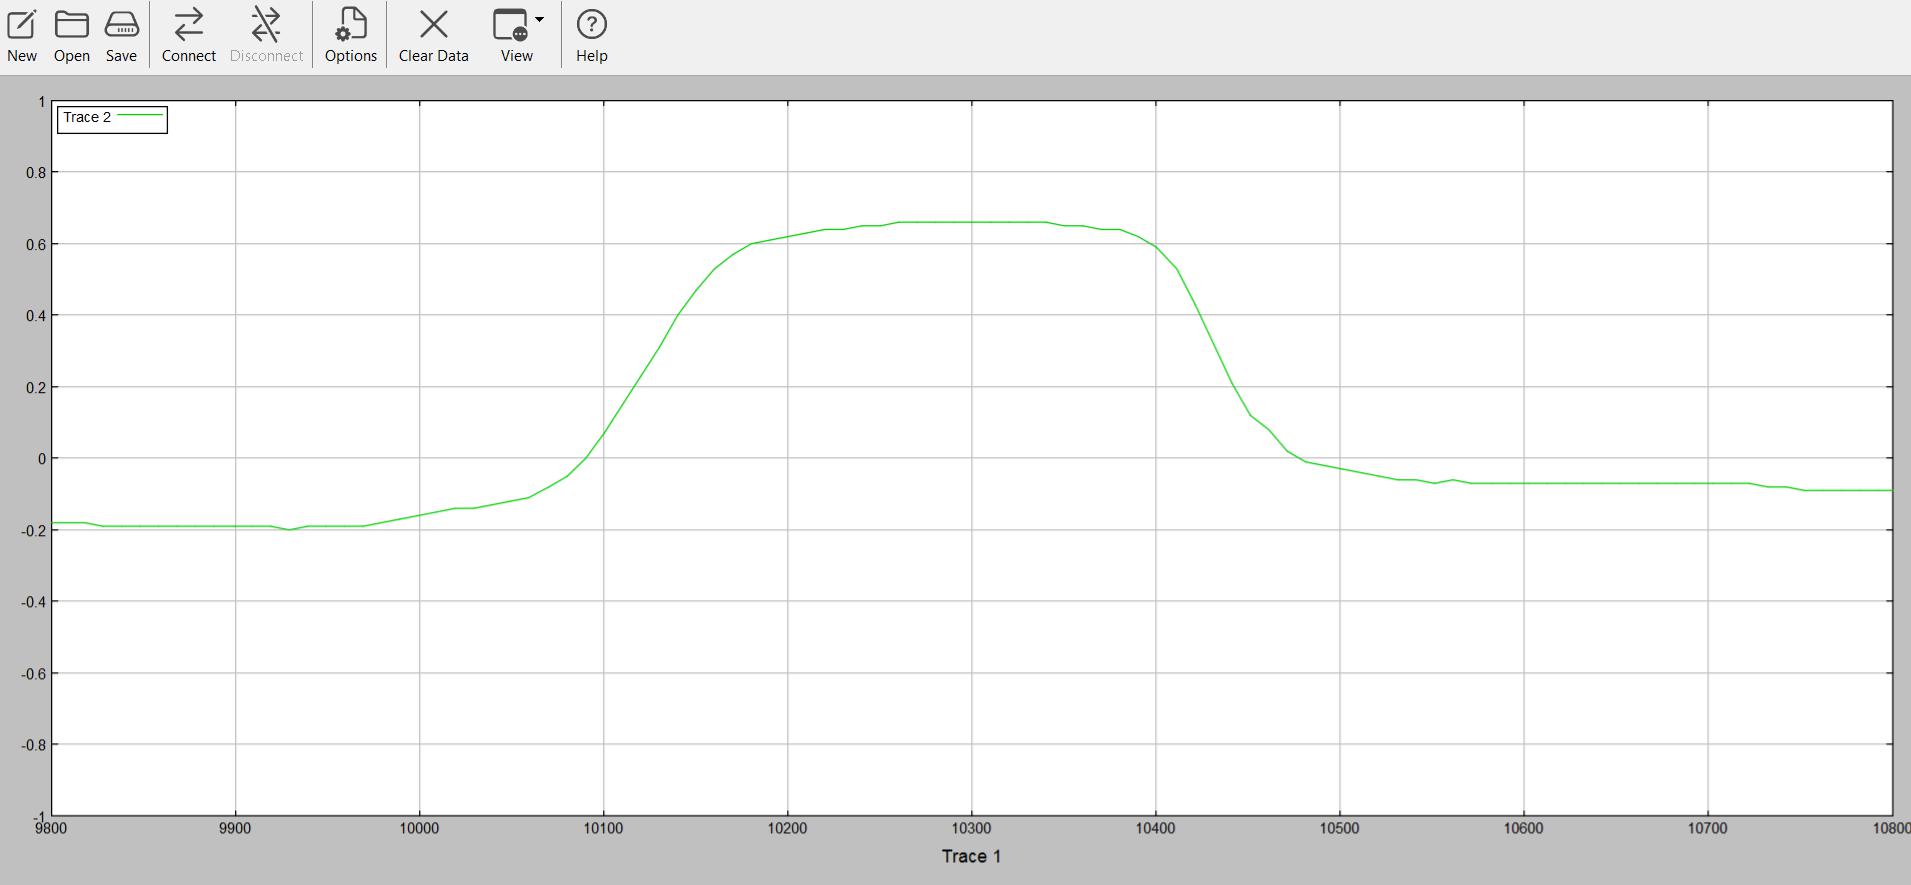Click the New file icon
The width and height of the screenshot is (1911, 885).
pyautogui.click(x=22, y=25)
